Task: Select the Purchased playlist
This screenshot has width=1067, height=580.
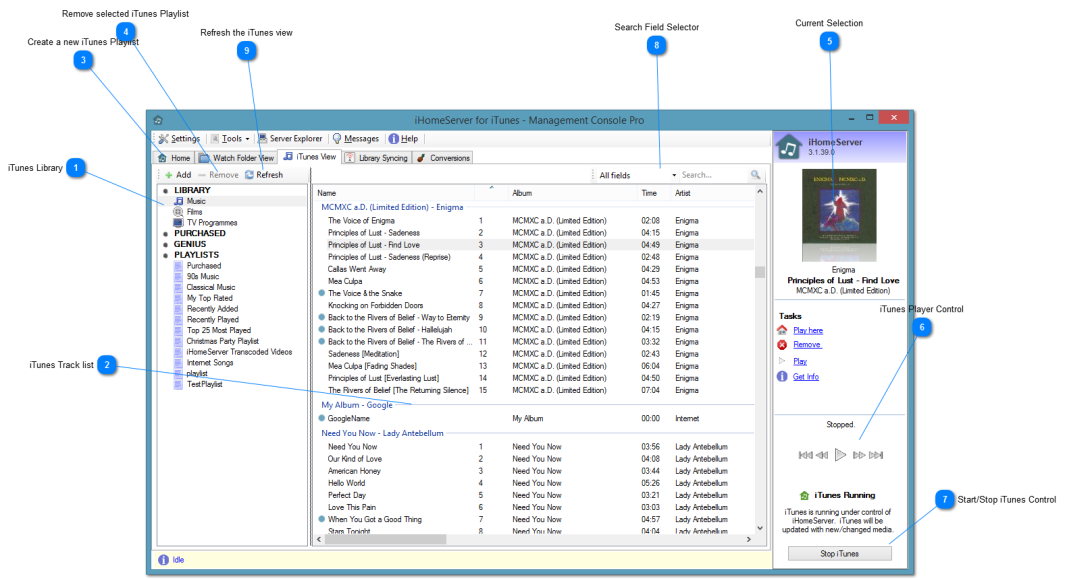Action: click(203, 265)
